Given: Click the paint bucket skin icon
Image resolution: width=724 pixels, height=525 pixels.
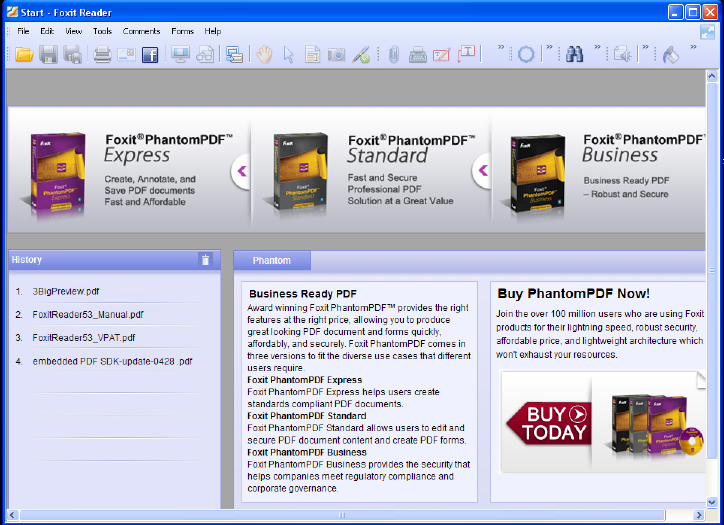Looking at the screenshot, I should (670, 55).
